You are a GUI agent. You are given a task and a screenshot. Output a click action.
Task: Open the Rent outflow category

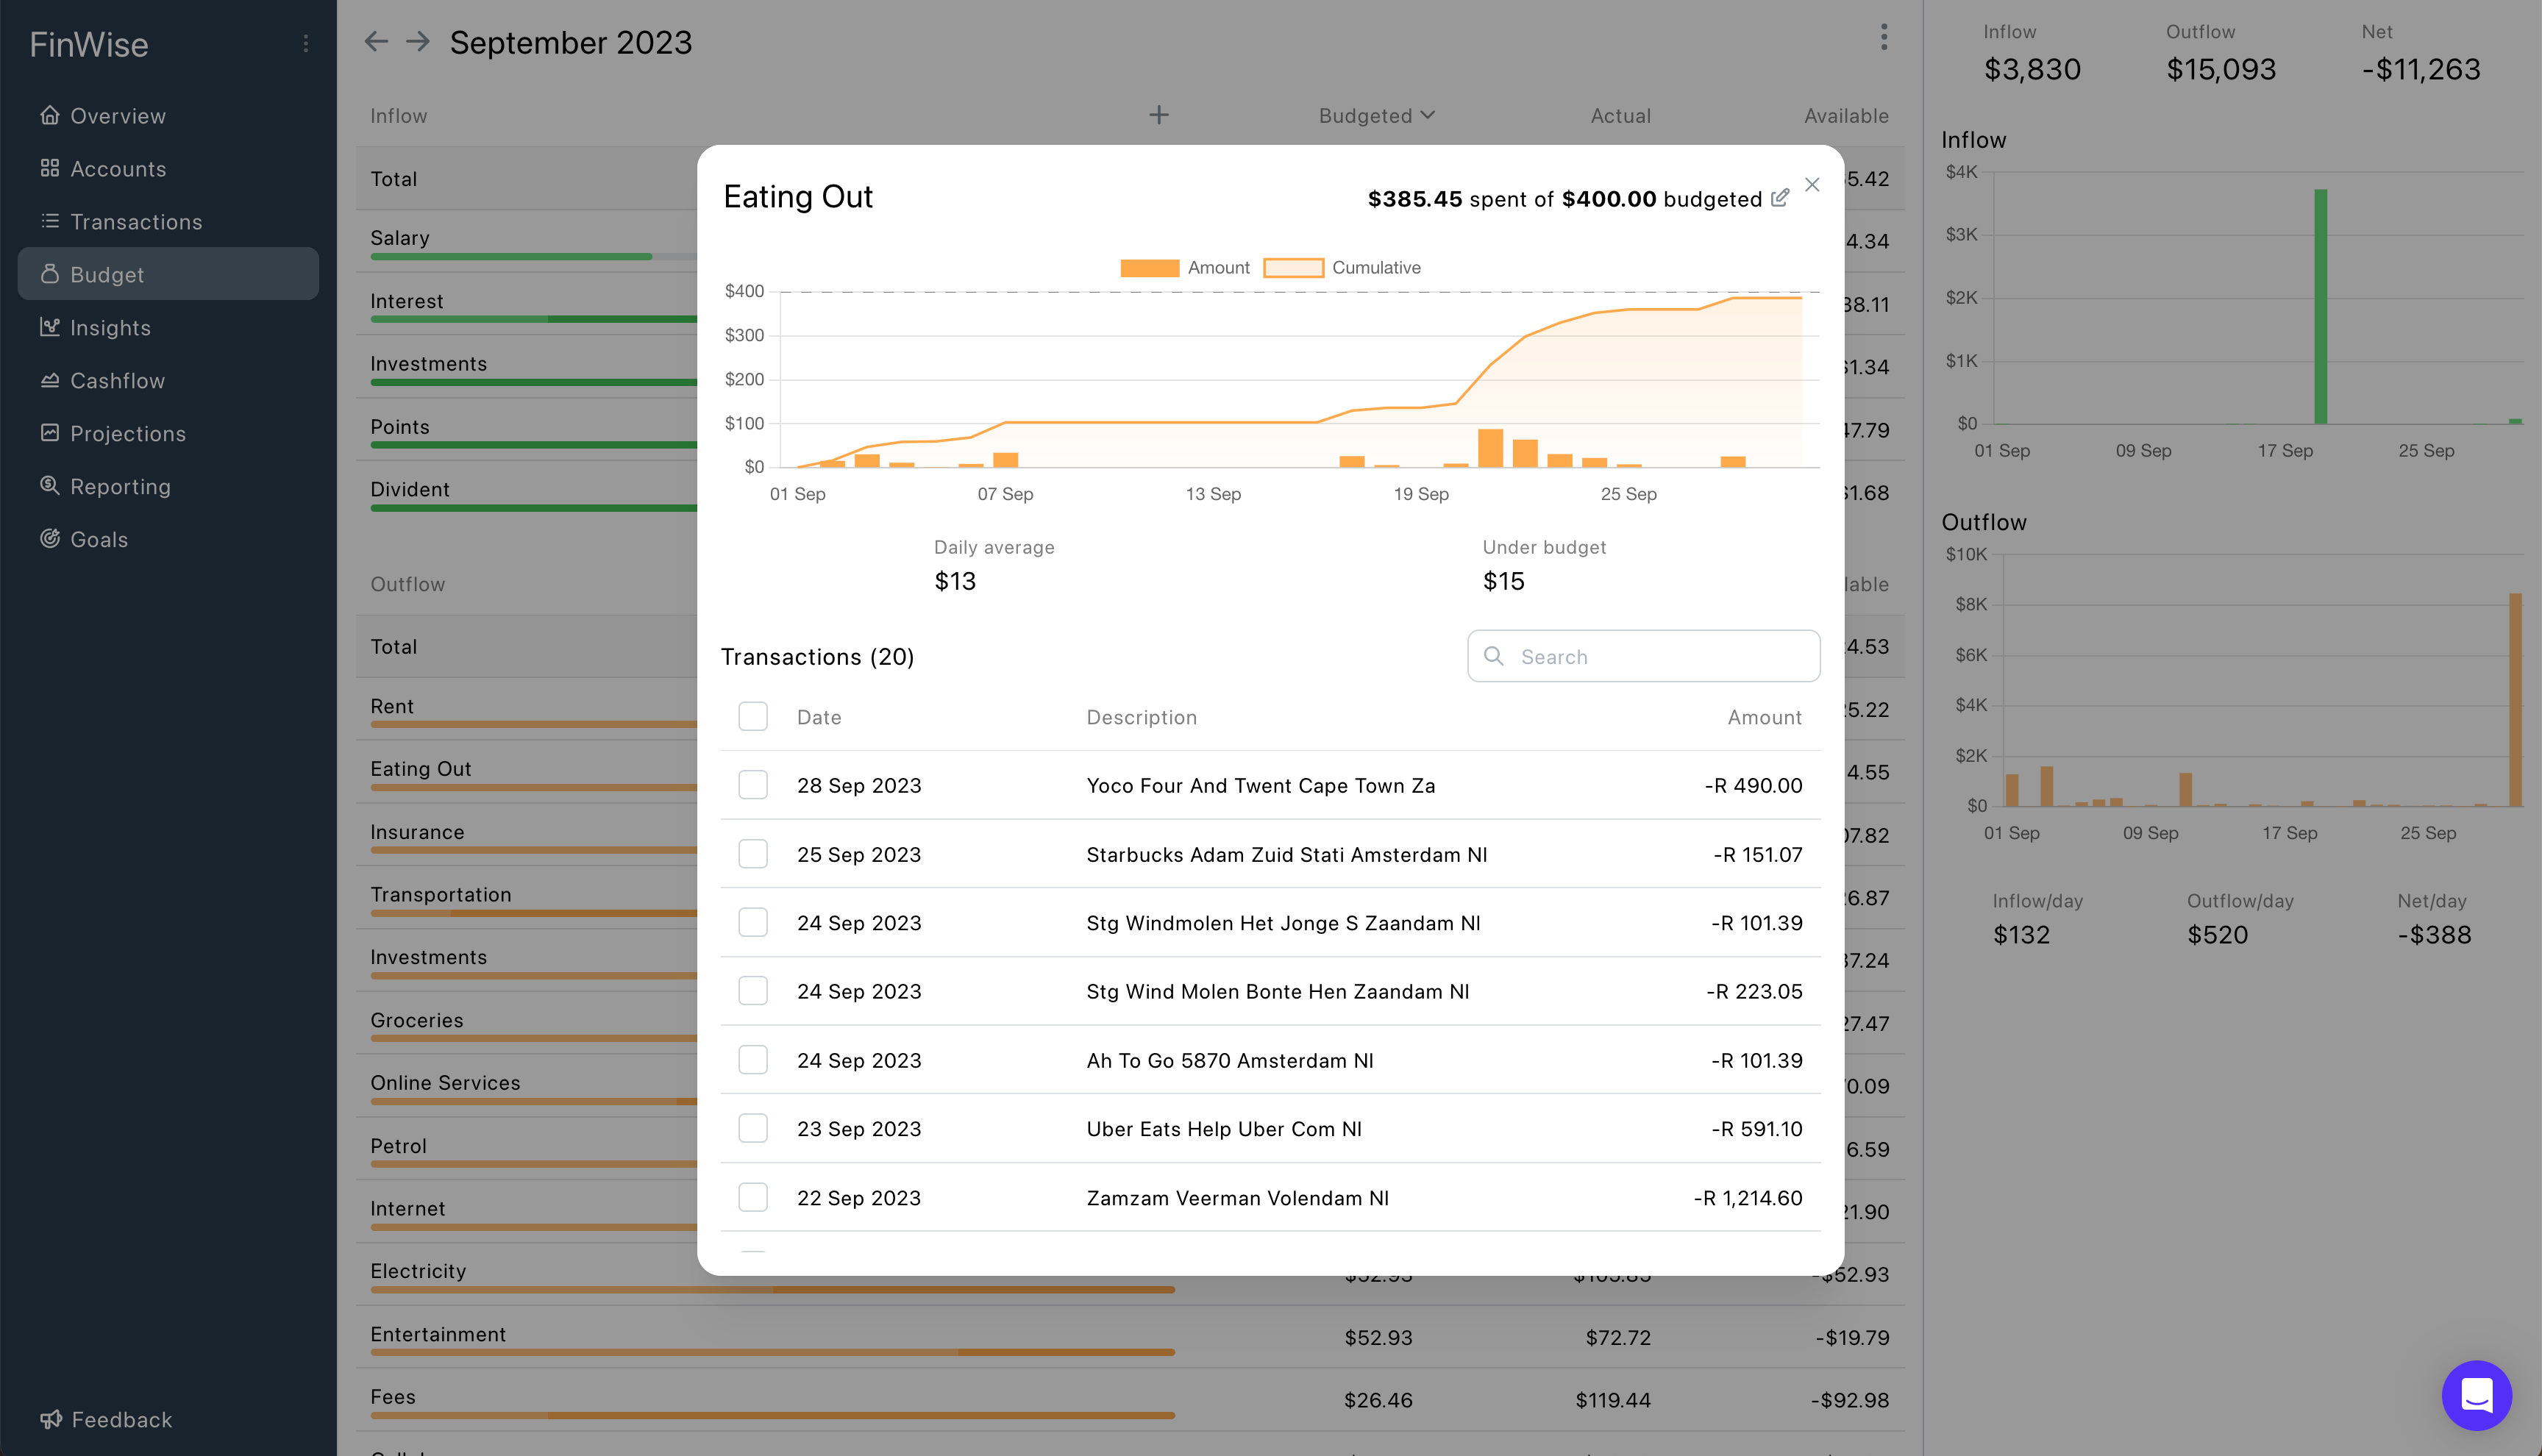pos(392,706)
